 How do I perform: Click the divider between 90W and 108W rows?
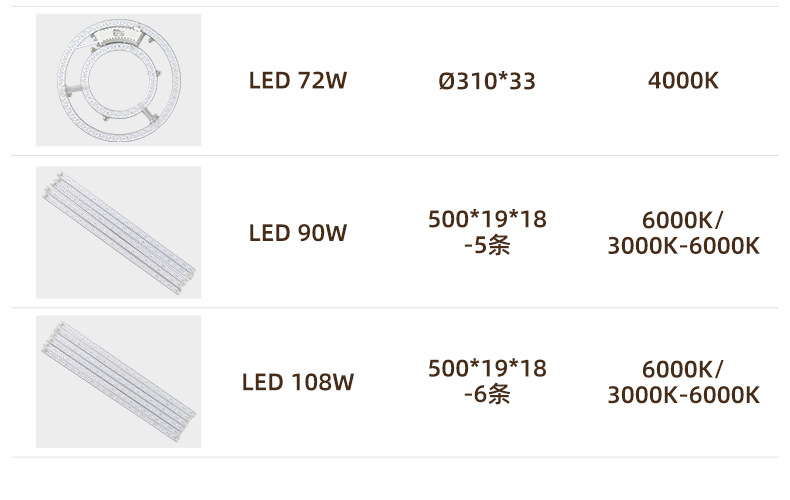pos(400,307)
